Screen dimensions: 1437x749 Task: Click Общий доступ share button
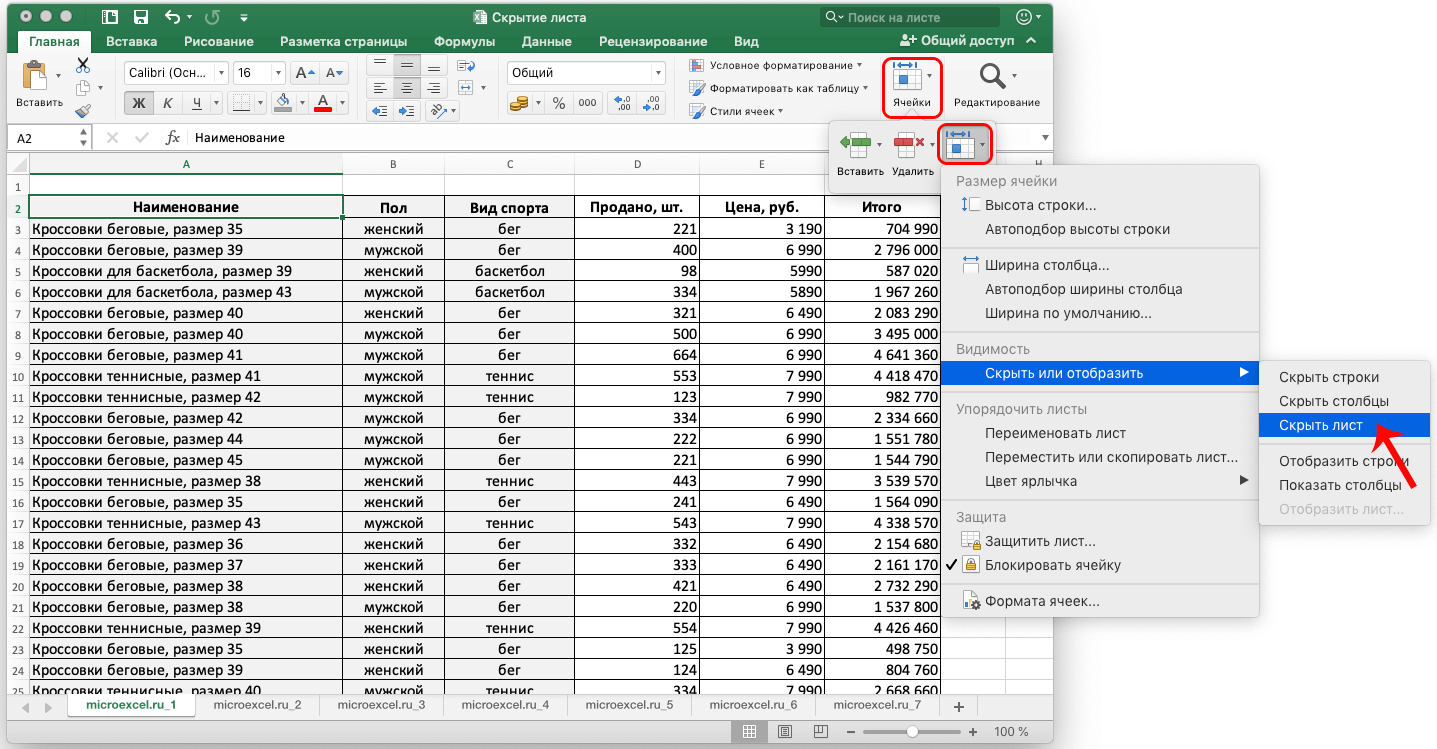pyautogui.click(x=958, y=41)
